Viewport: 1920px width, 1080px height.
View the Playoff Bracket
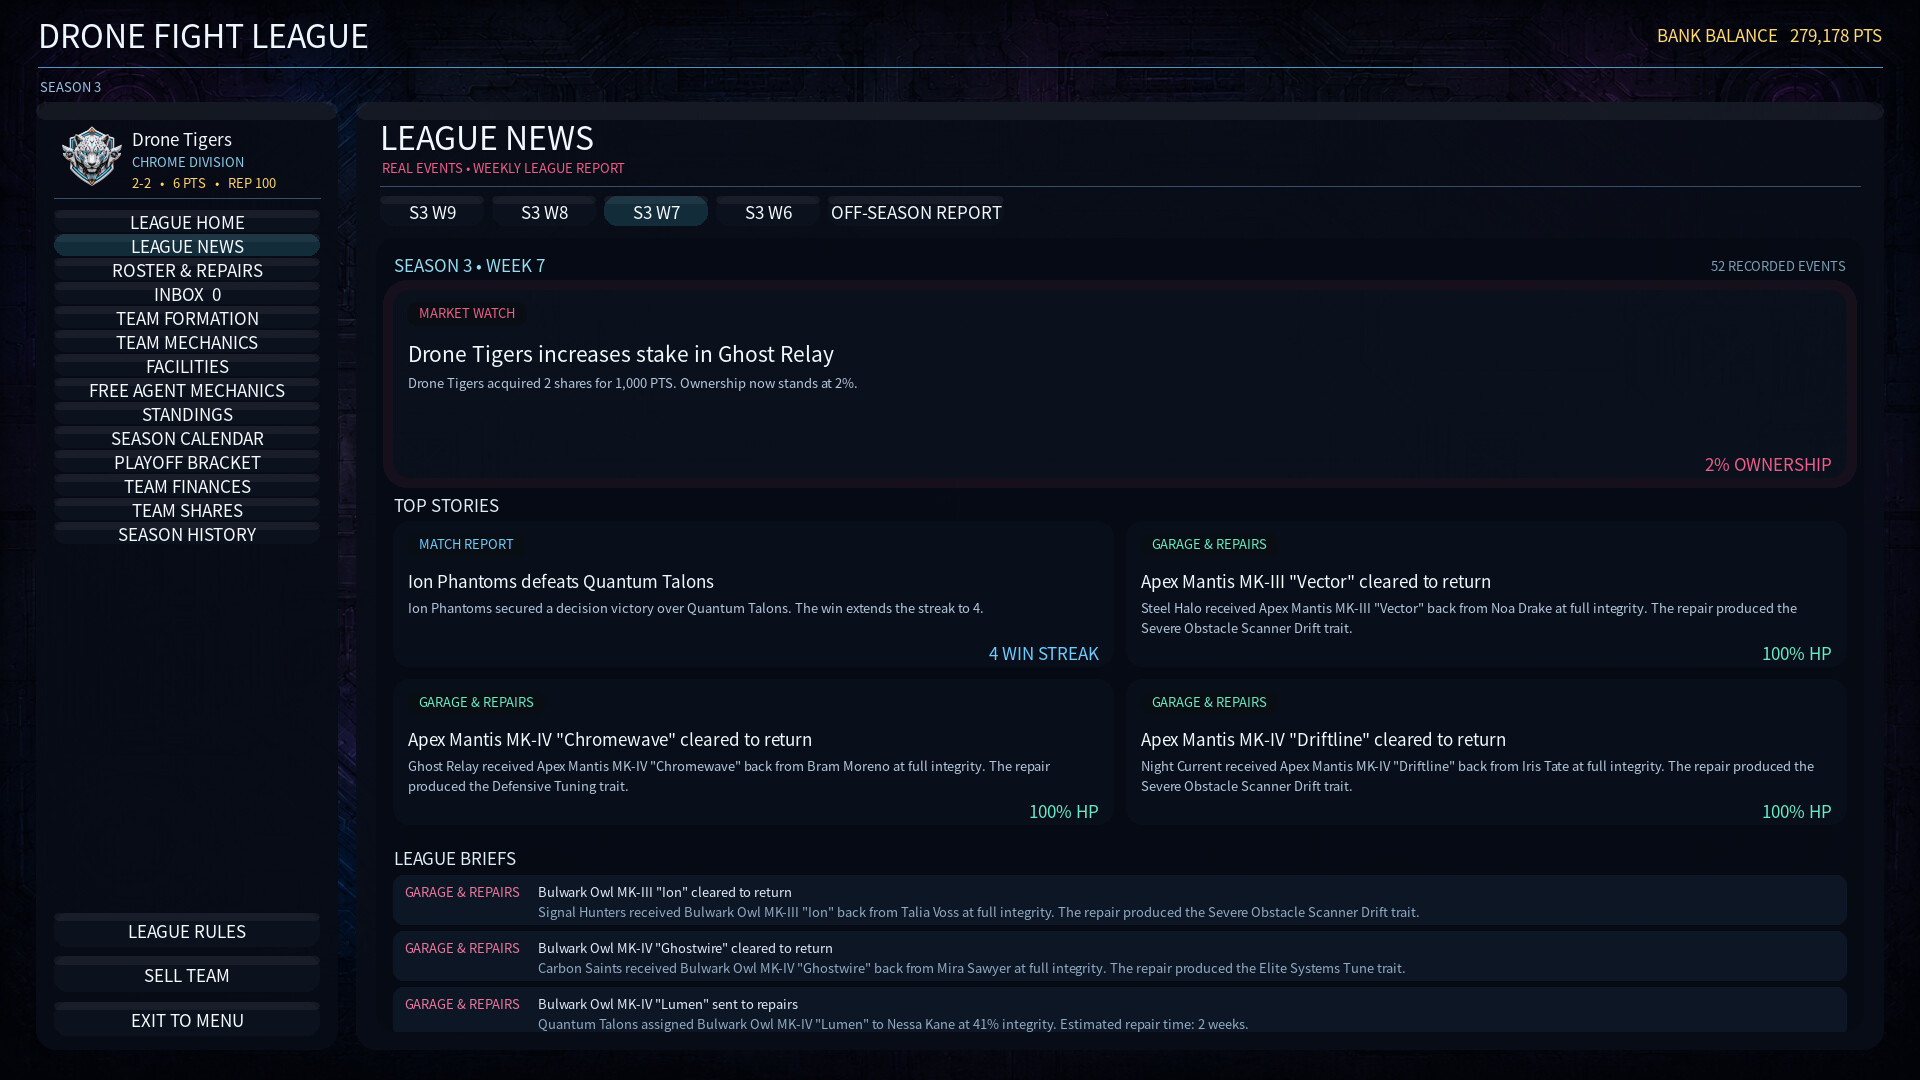point(187,462)
